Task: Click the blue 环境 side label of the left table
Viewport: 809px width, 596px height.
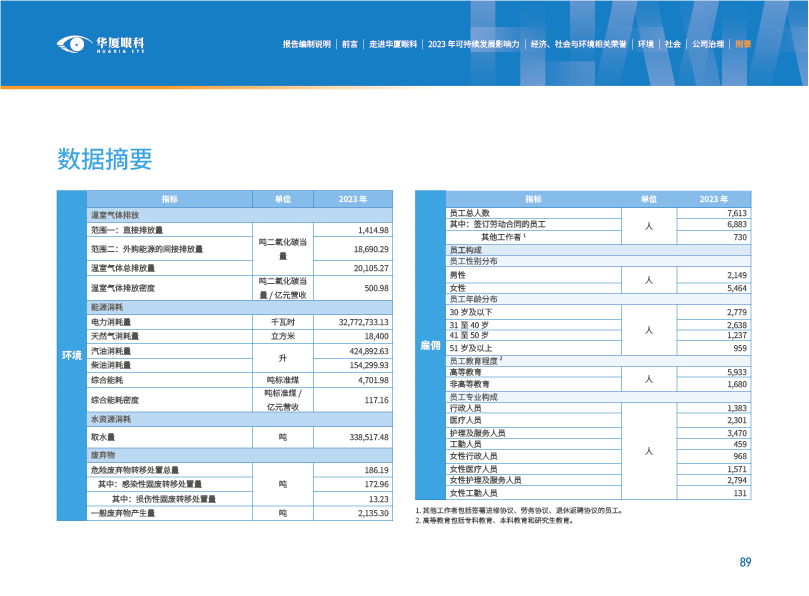Action: 72,356
